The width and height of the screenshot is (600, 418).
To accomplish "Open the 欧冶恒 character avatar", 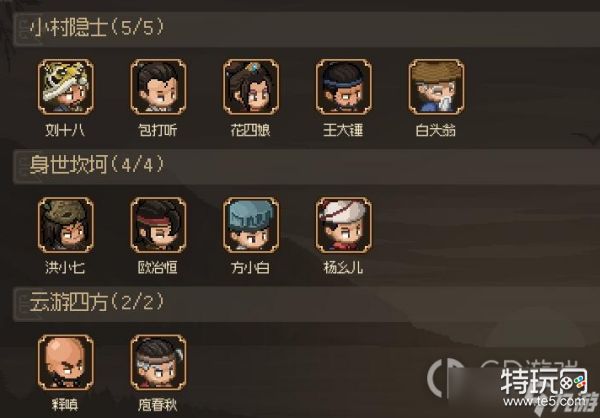I will pyautogui.click(x=158, y=225).
